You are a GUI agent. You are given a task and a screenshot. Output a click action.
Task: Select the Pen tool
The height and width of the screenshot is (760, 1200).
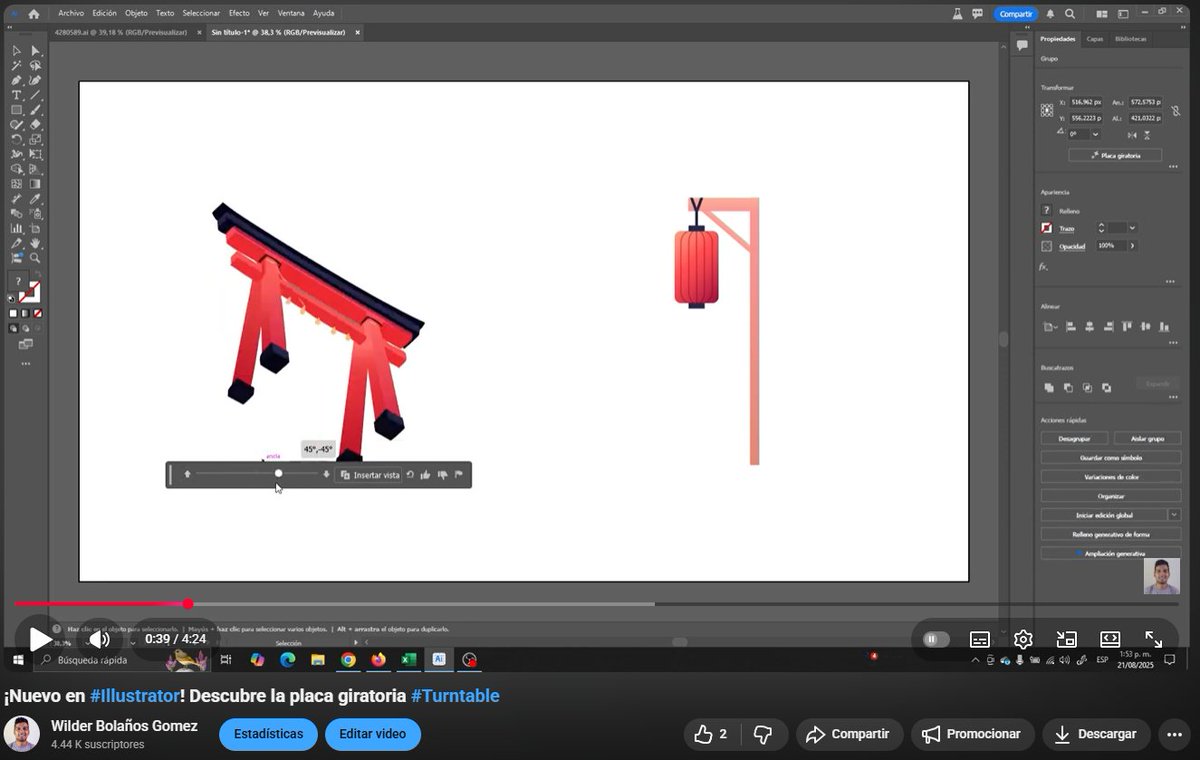(17, 80)
